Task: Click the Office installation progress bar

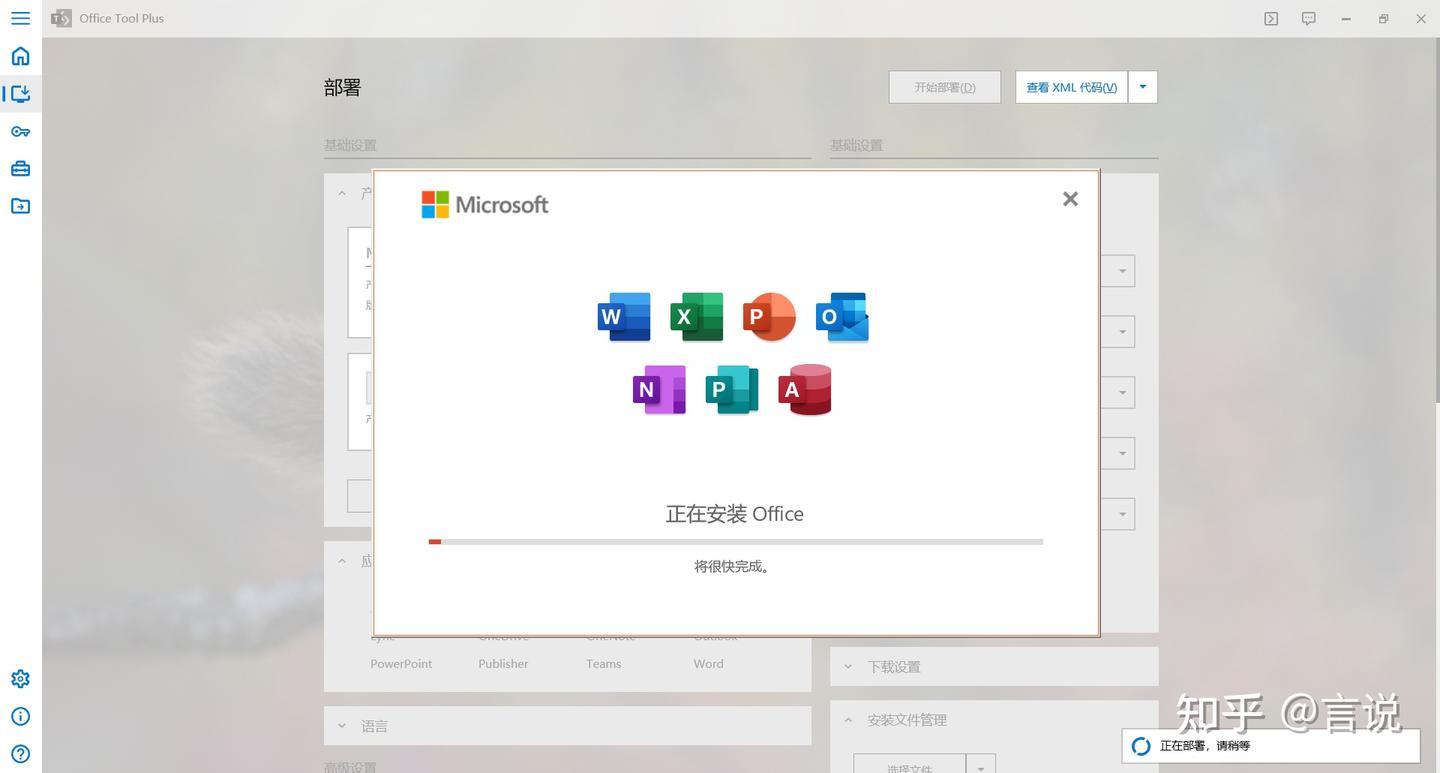Action: pyautogui.click(x=735, y=541)
